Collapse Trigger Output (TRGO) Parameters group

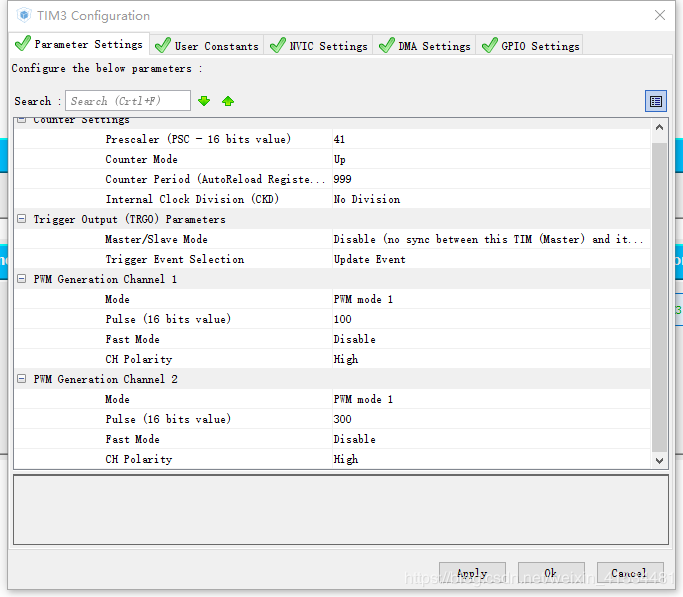(x=21, y=219)
